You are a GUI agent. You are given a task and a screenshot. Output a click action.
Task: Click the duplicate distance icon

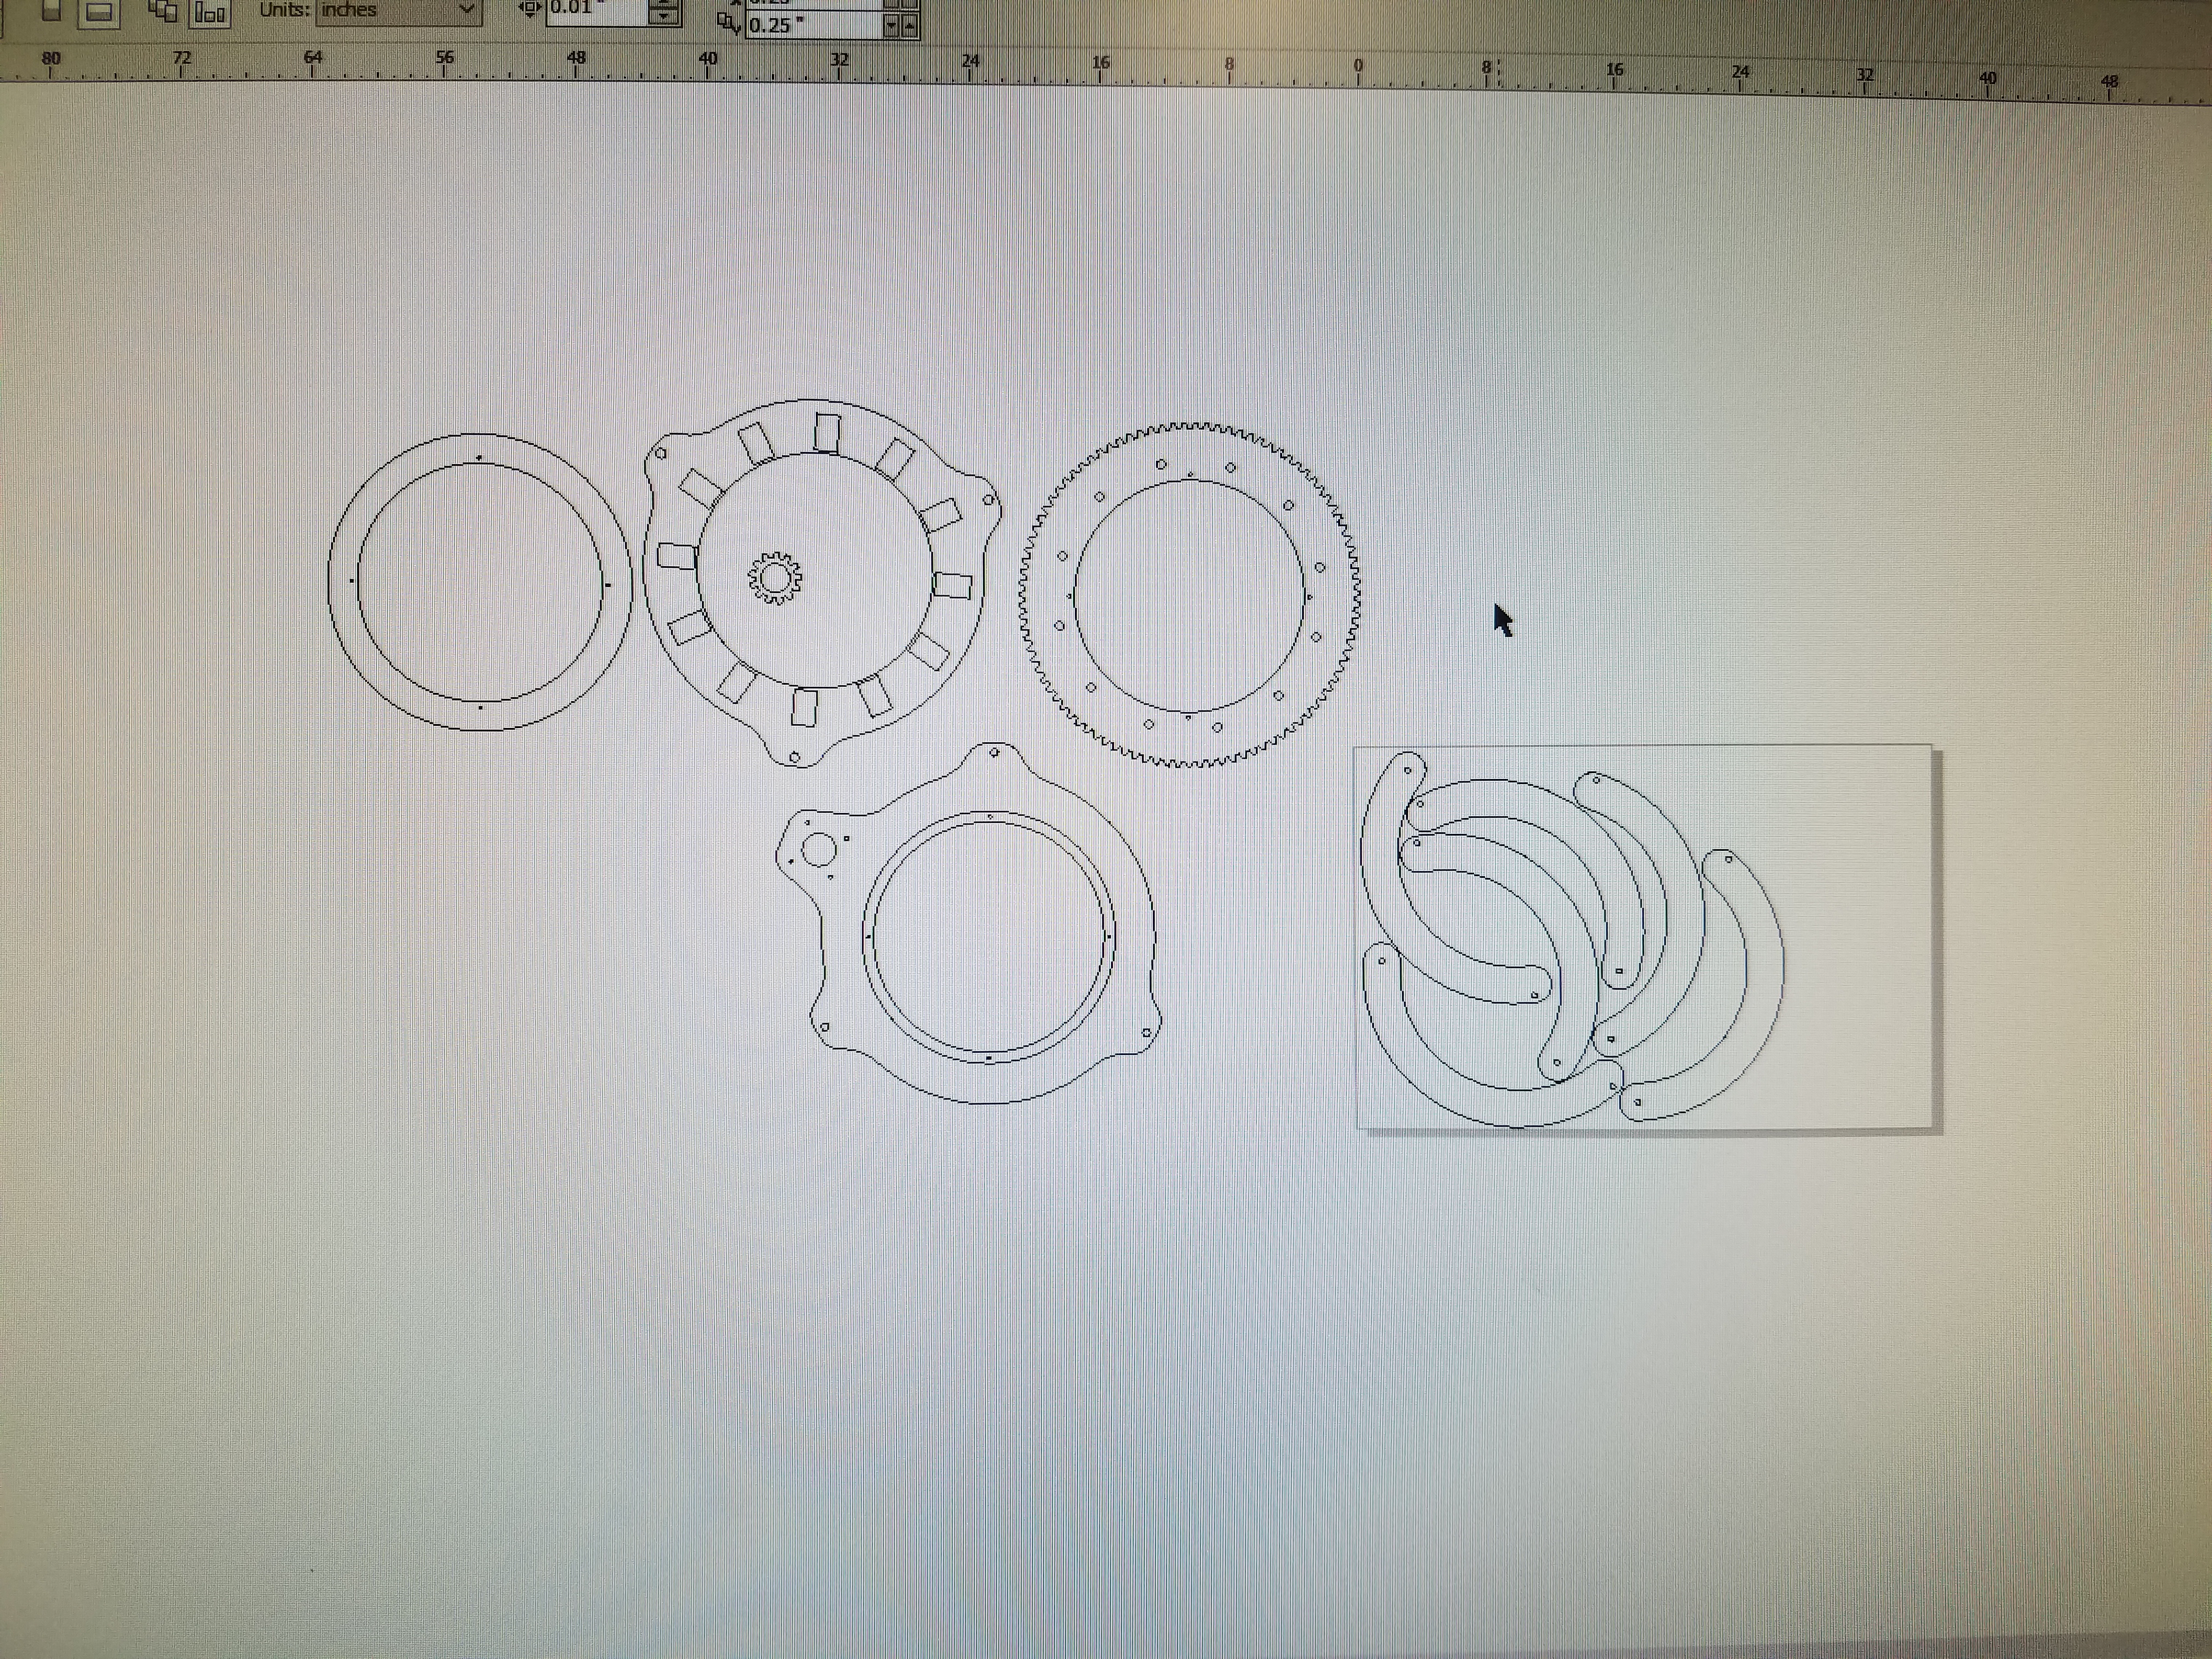(730, 24)
